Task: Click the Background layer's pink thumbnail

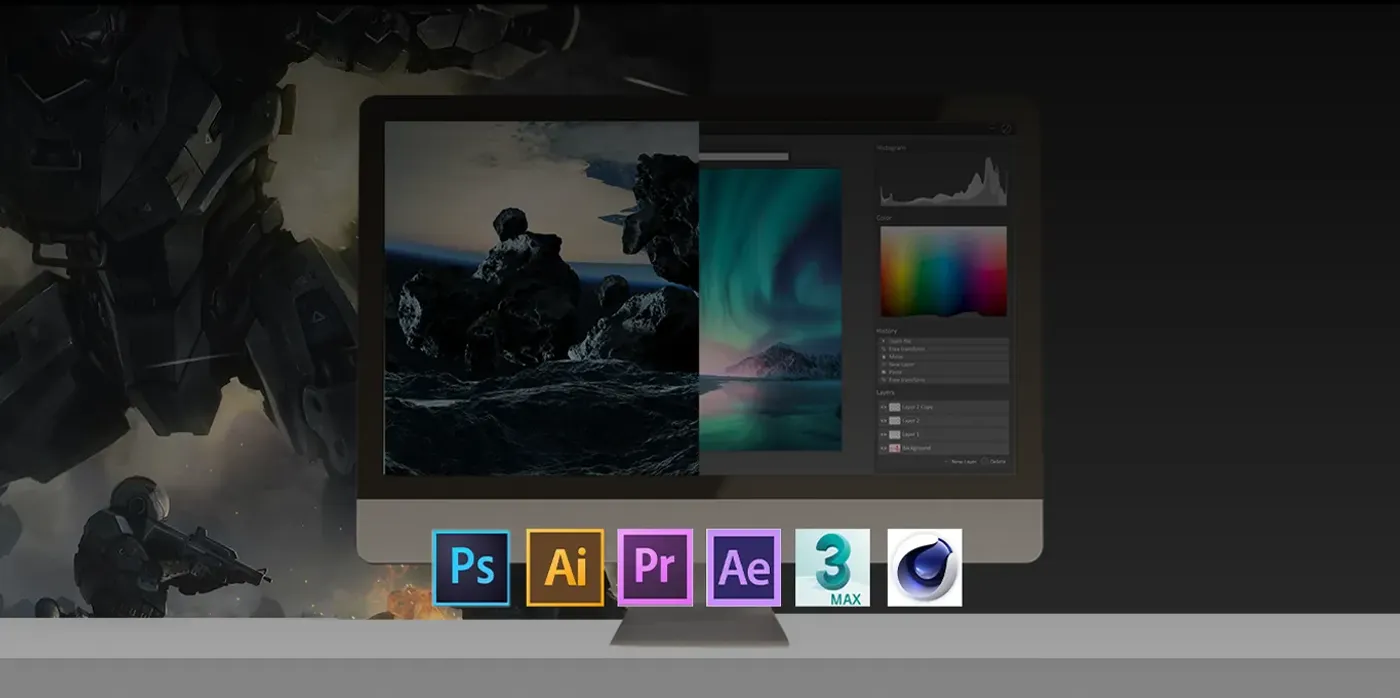Action: pyautogui.click(x=895, y=448)
